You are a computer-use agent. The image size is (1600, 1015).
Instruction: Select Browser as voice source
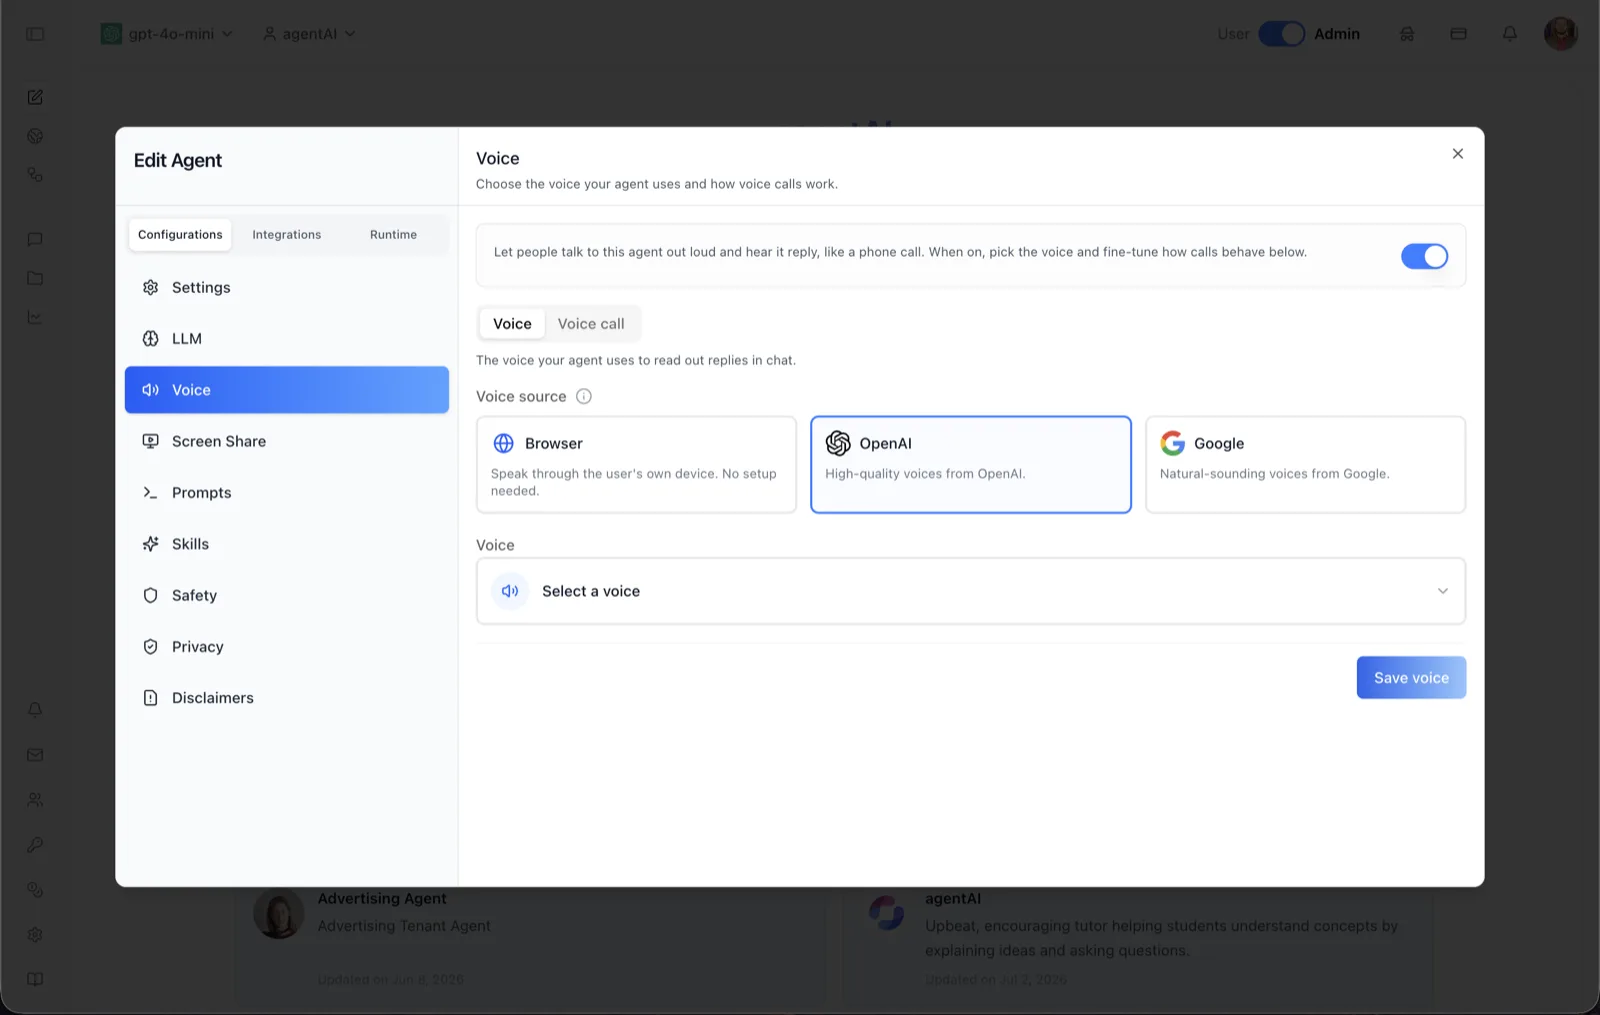coord(636,465)
